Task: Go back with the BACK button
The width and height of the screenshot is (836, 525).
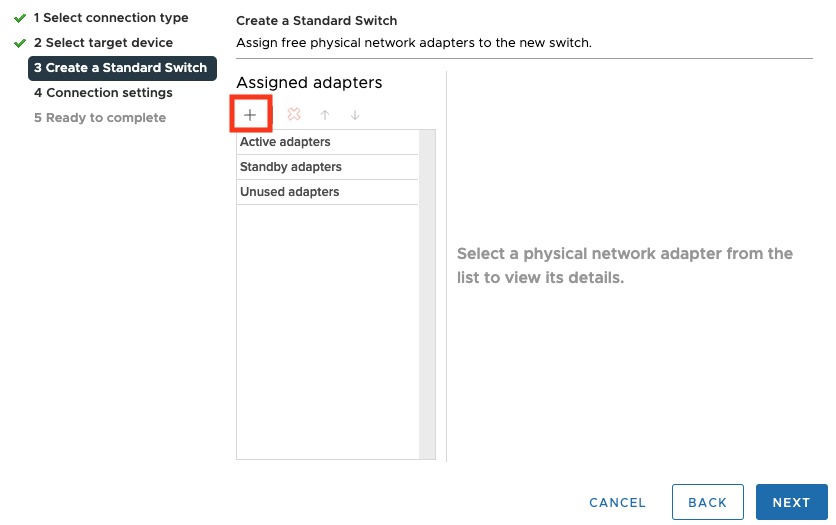Action: click(707, 502)
